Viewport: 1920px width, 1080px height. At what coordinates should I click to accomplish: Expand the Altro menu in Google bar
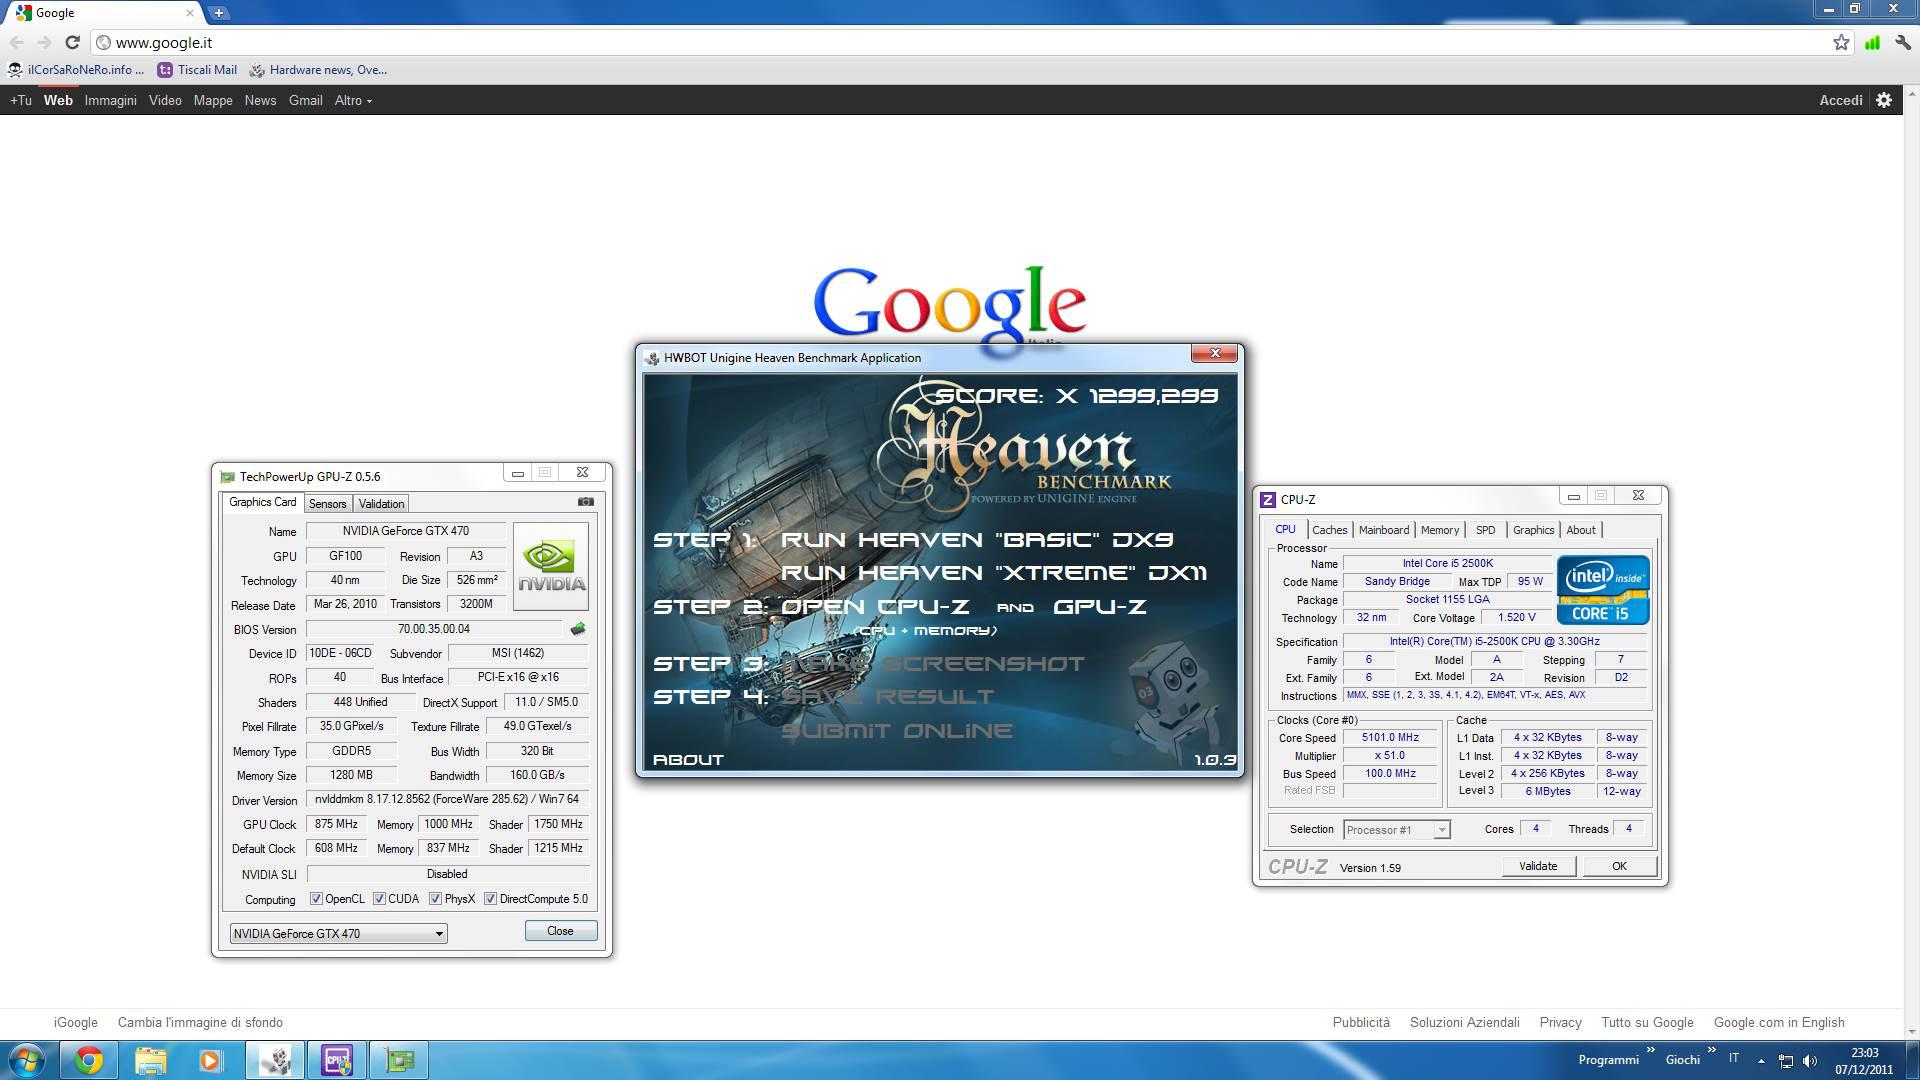click(x=353, y=100)
